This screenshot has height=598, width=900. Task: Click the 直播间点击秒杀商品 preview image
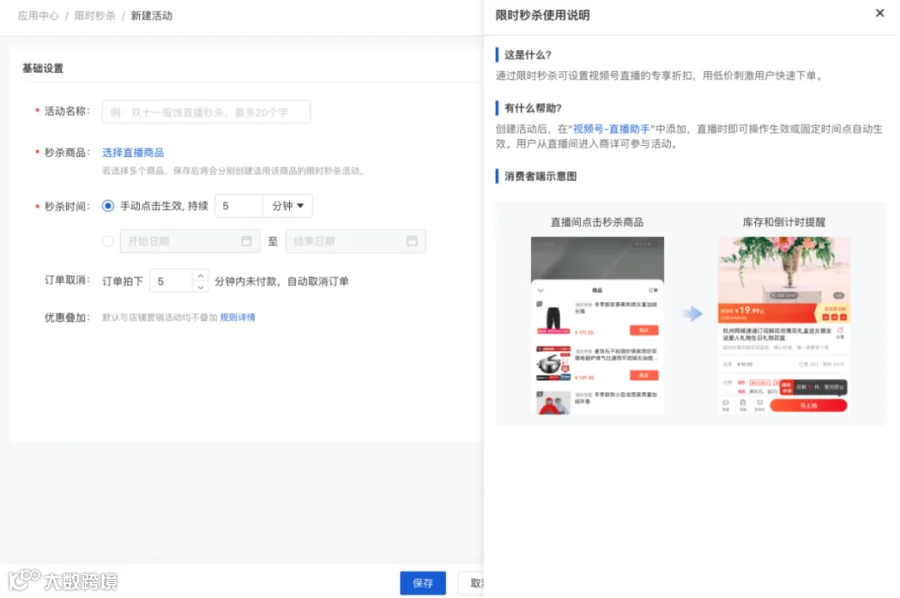click(x=597, y=325)
